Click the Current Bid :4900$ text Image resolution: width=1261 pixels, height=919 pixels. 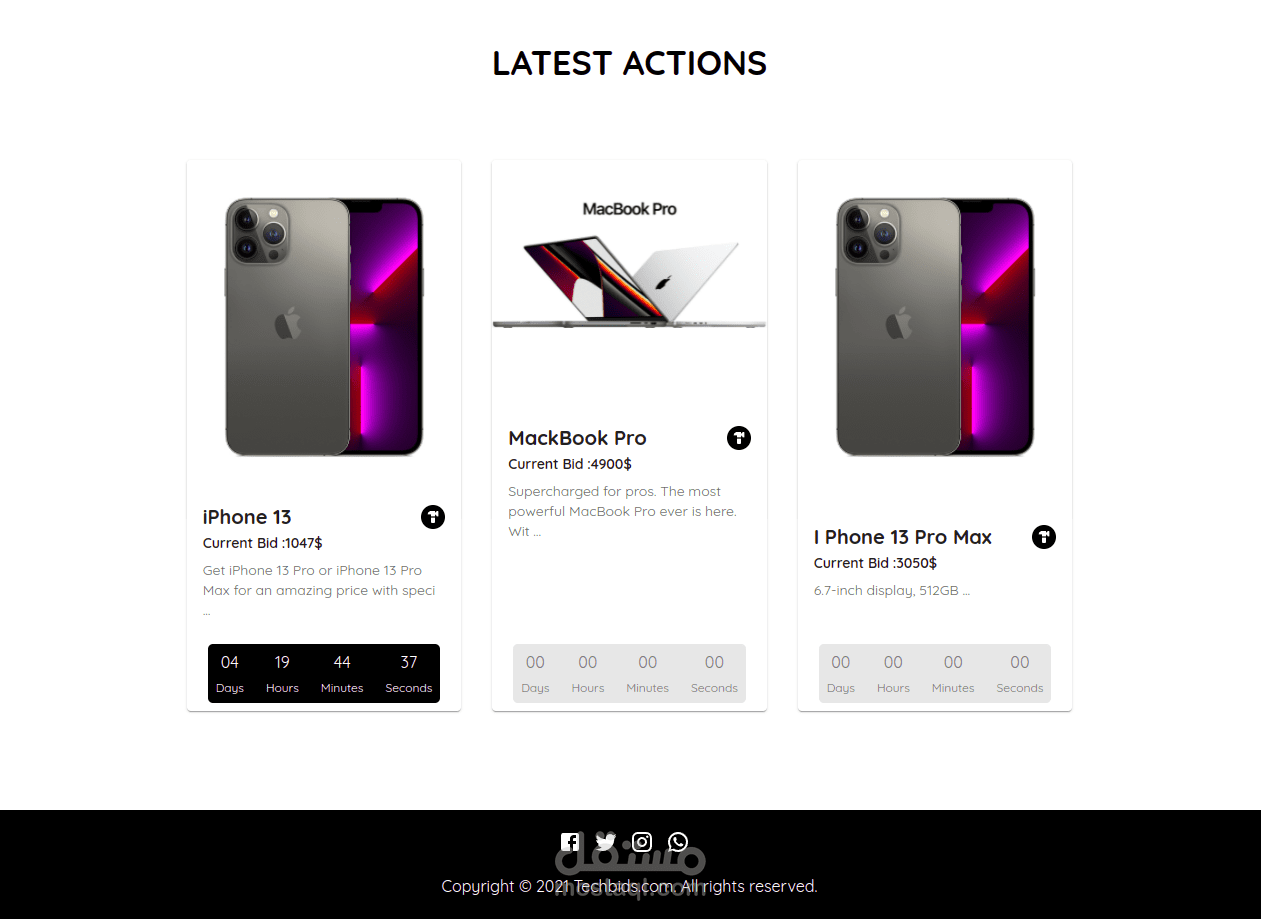[x=570, y=464]
